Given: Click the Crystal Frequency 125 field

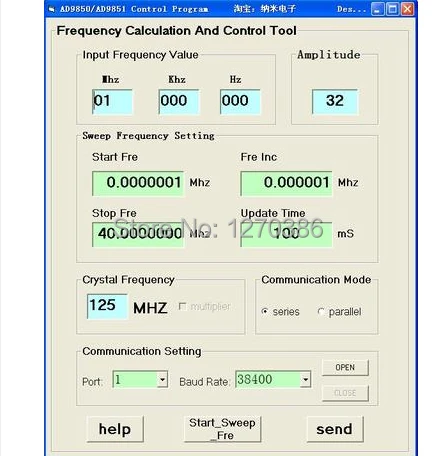Looking at the screenshot, I should click(107, 306).
